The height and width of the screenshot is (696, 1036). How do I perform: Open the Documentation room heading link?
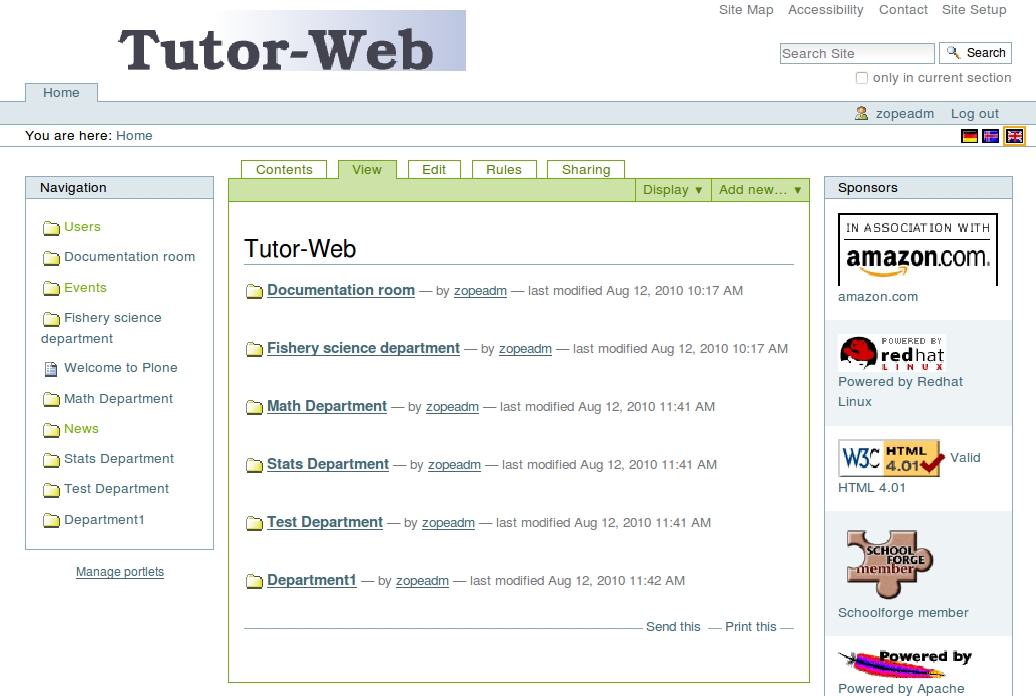coord(341,290)
